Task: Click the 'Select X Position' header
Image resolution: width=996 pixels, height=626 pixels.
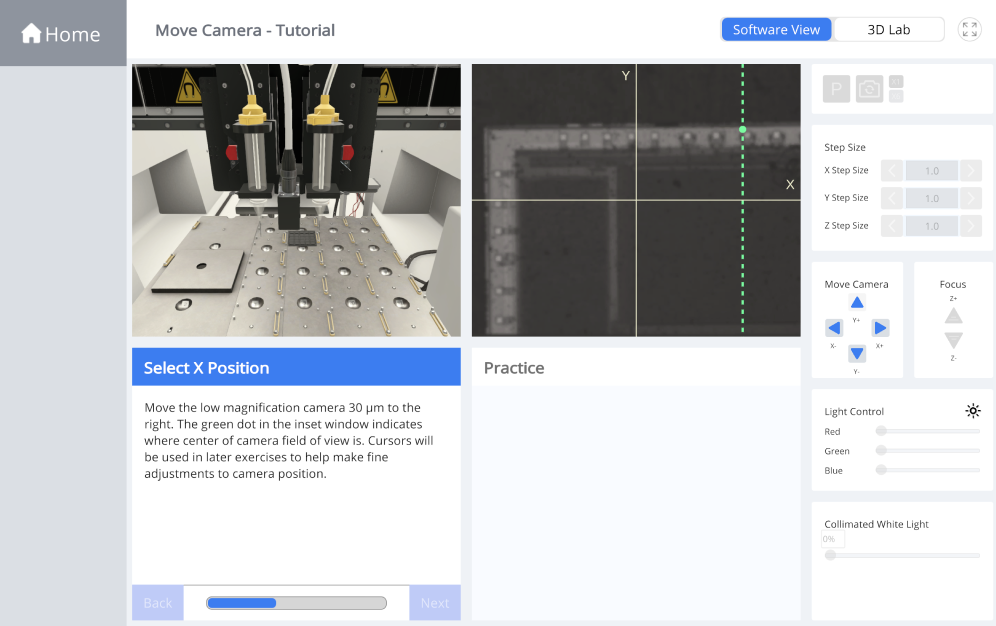Action: [296, 367]
